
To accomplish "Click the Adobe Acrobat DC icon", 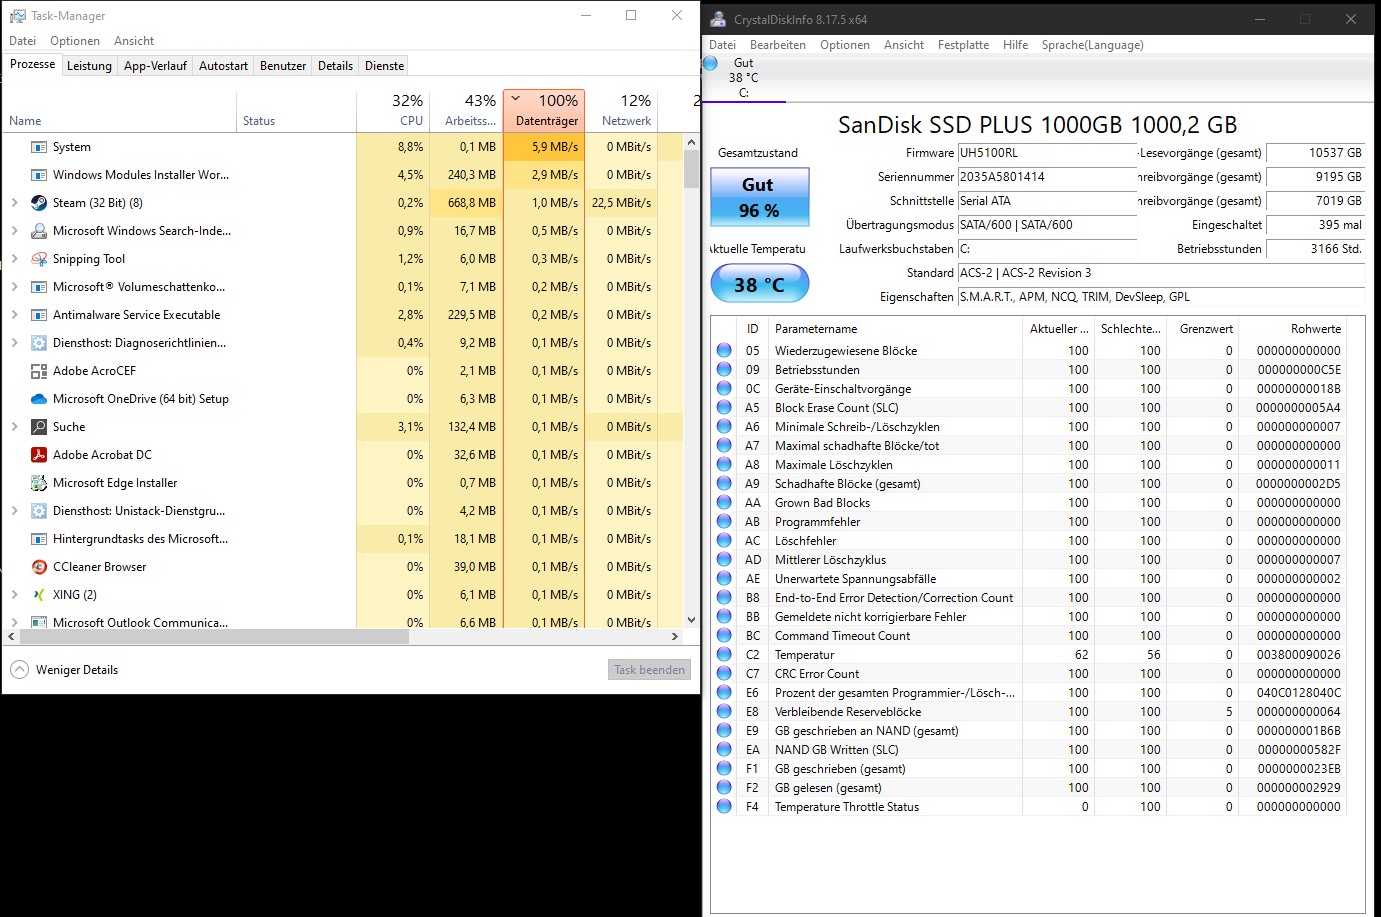I will 39,455.
